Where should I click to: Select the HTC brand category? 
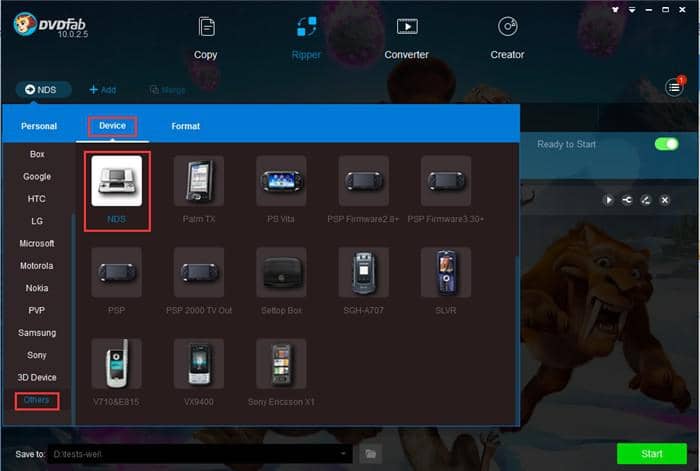[x=37, y=199]
